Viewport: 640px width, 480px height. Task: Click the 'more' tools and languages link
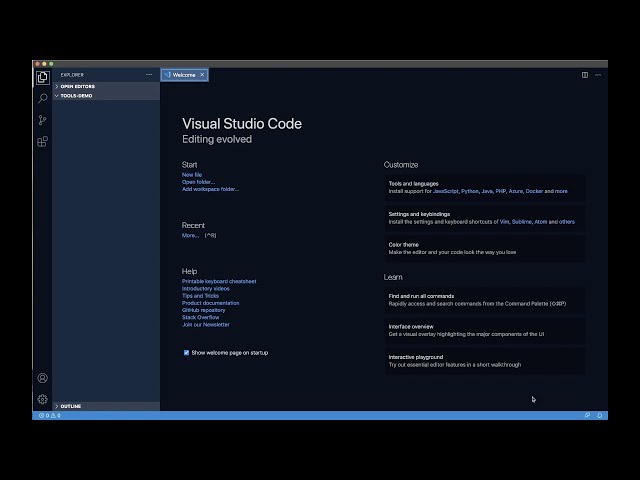[561, 191]
